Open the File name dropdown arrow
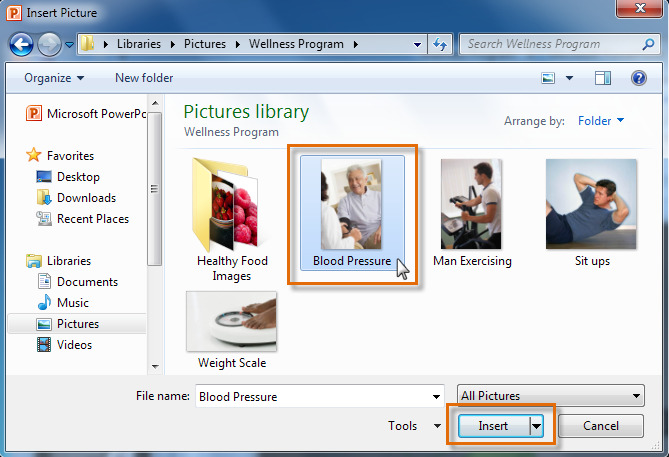Image resolution: width=669 pixels, height=457 pixels. (436, 396)
